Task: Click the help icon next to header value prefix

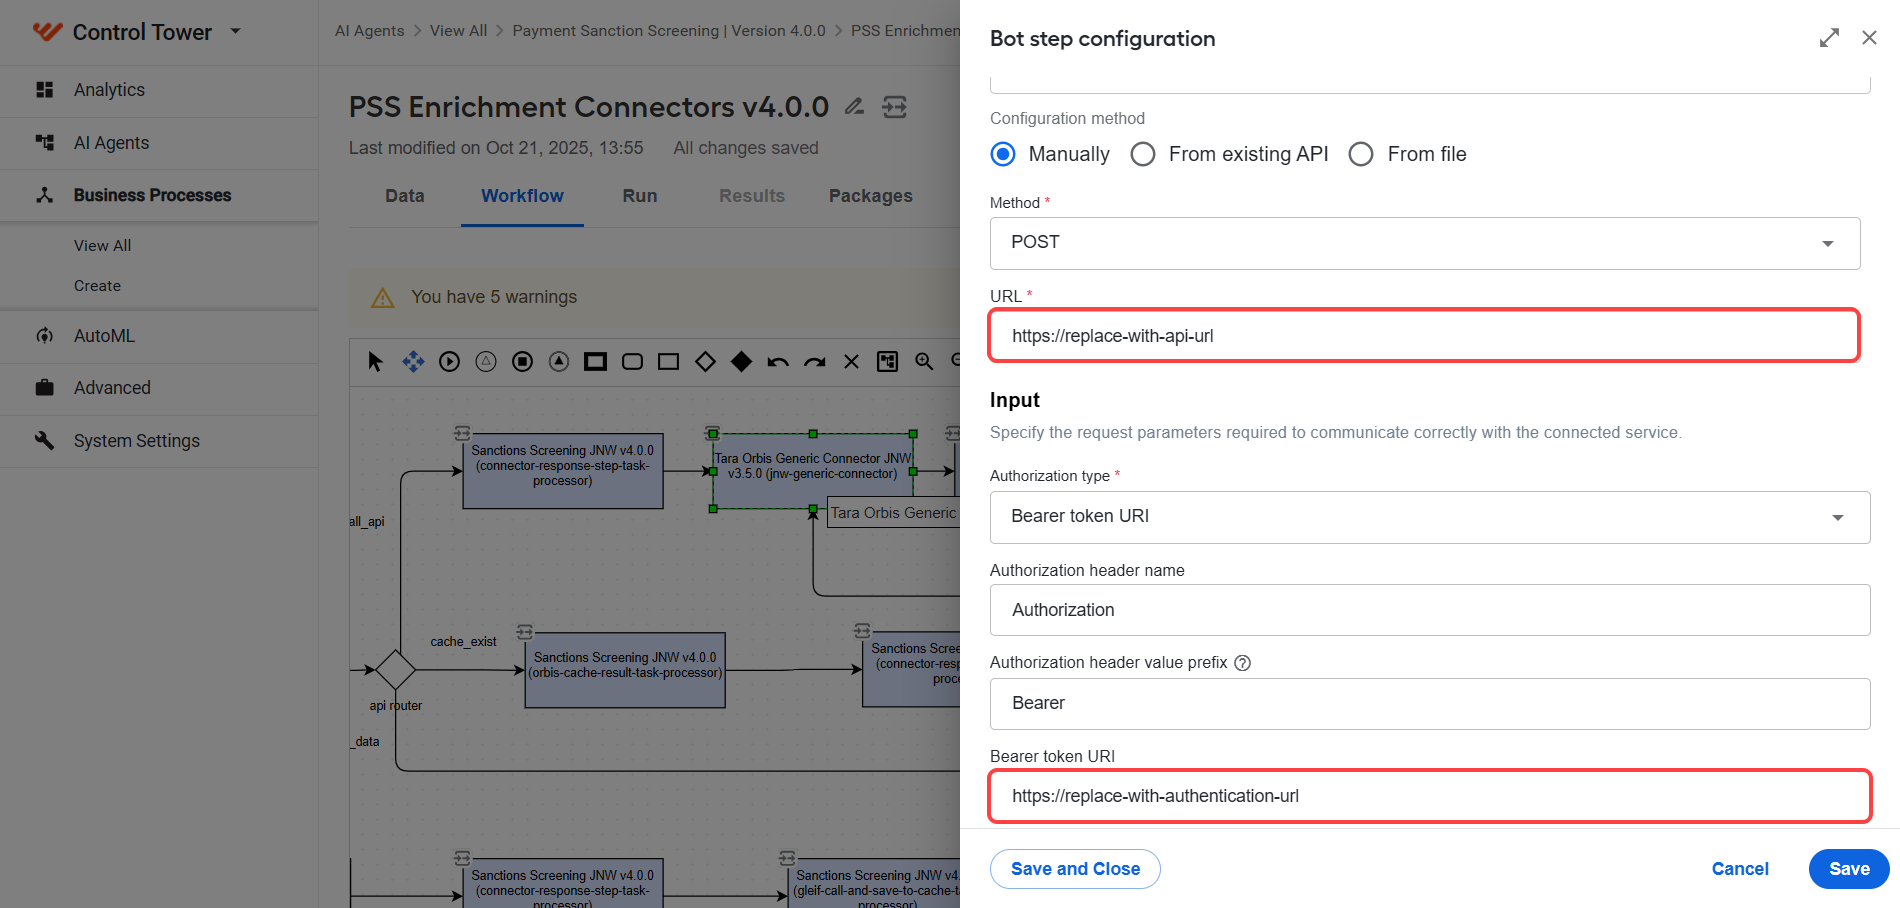Action: coord(1242,663)
